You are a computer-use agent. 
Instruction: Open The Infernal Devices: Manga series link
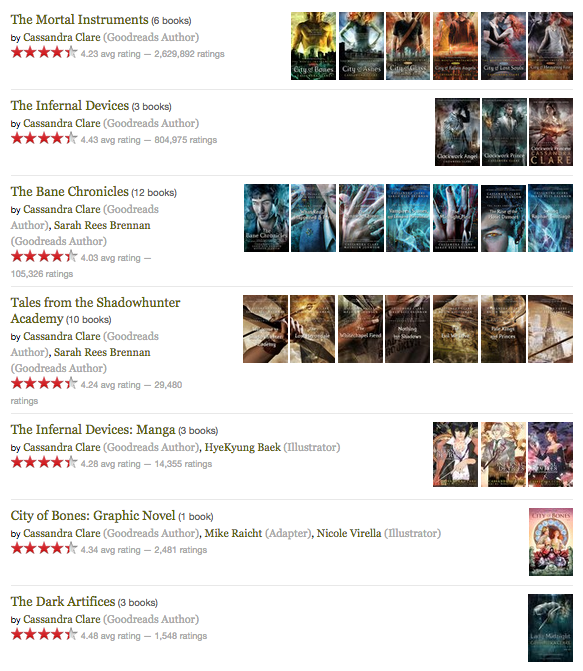click(x=93, y=430)
